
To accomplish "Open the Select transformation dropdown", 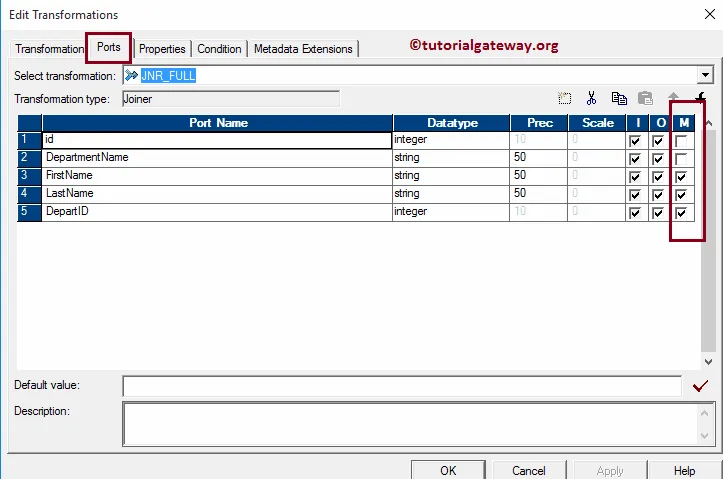I will click(x=705, y=75).
